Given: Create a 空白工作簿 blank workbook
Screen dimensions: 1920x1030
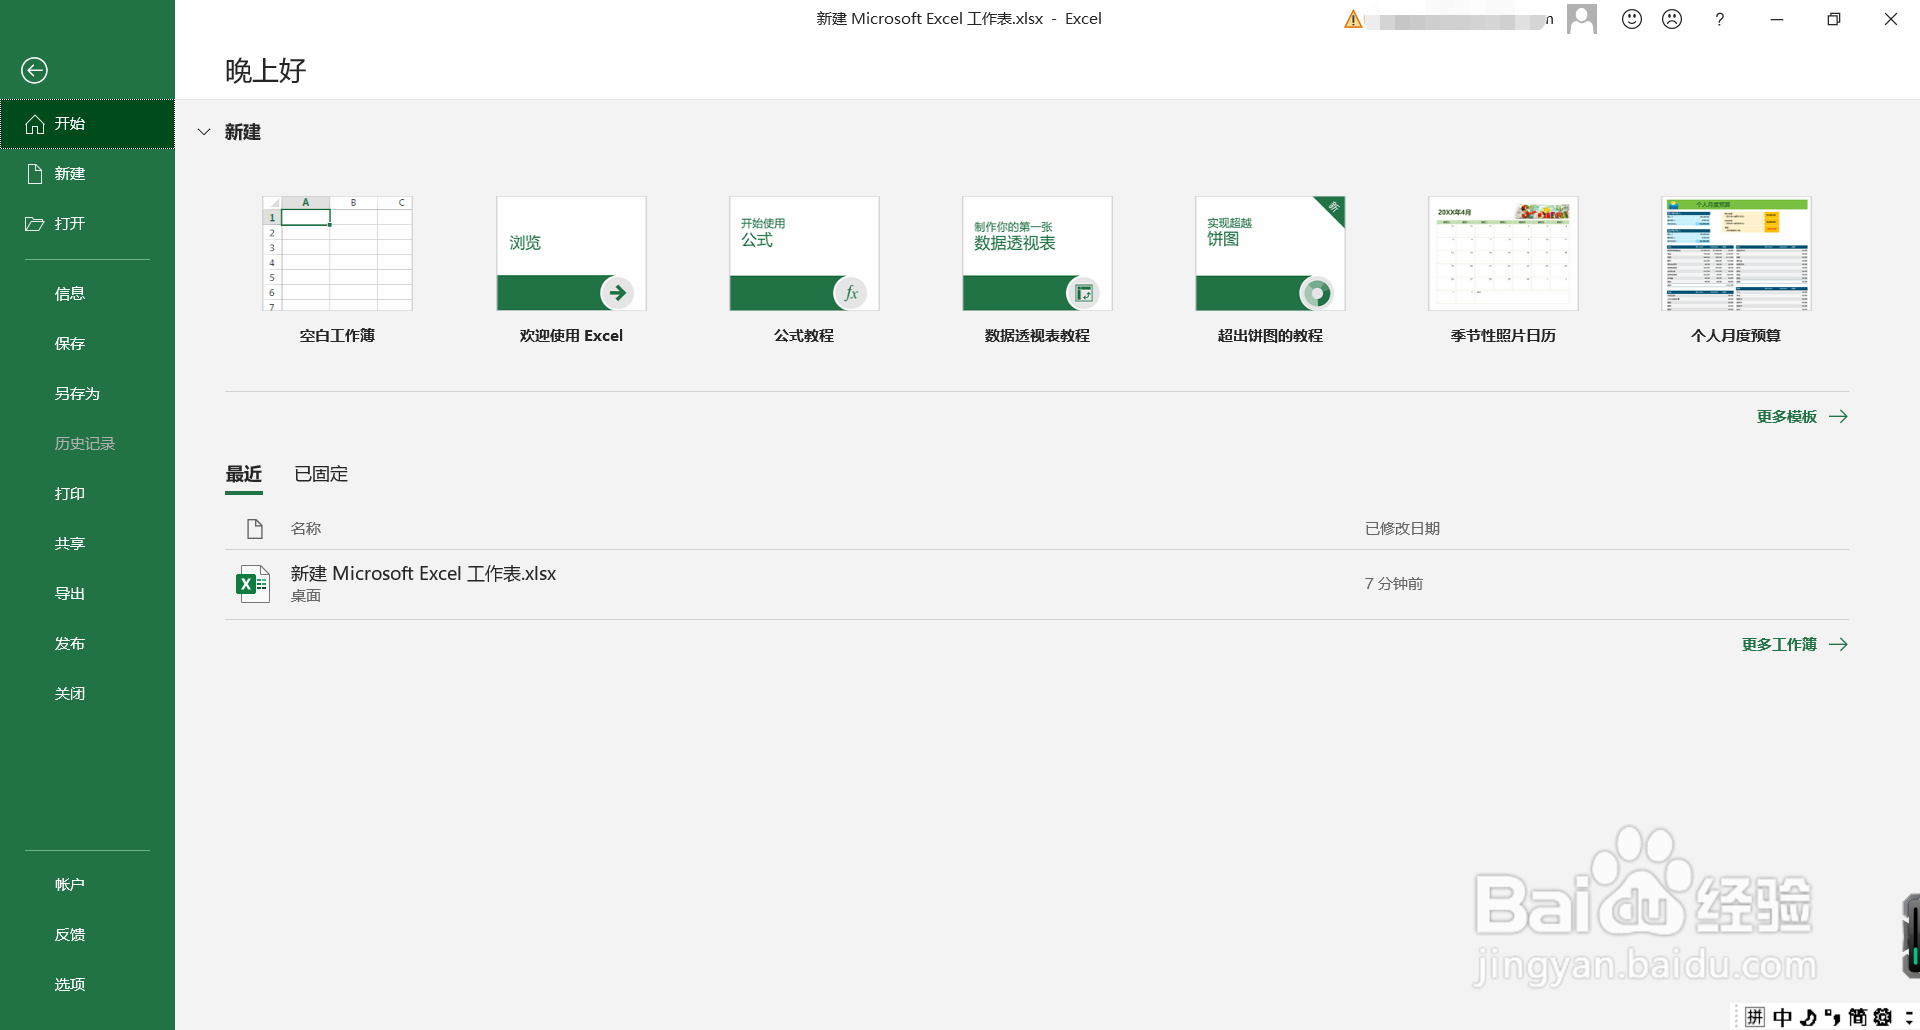Looking at the screenshot, I should [337, 270].
